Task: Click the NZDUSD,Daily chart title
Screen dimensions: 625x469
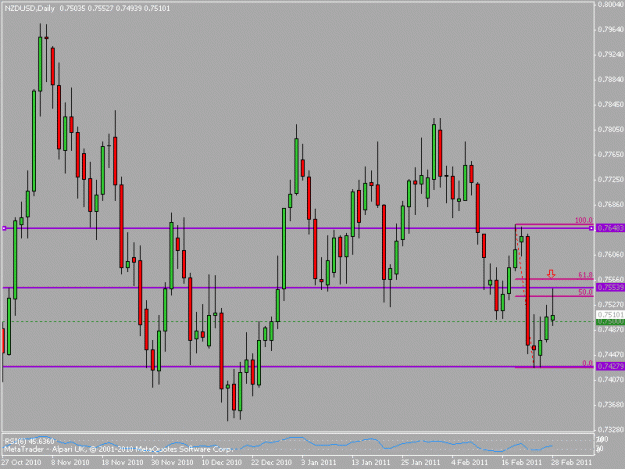Action: (29, 8)
